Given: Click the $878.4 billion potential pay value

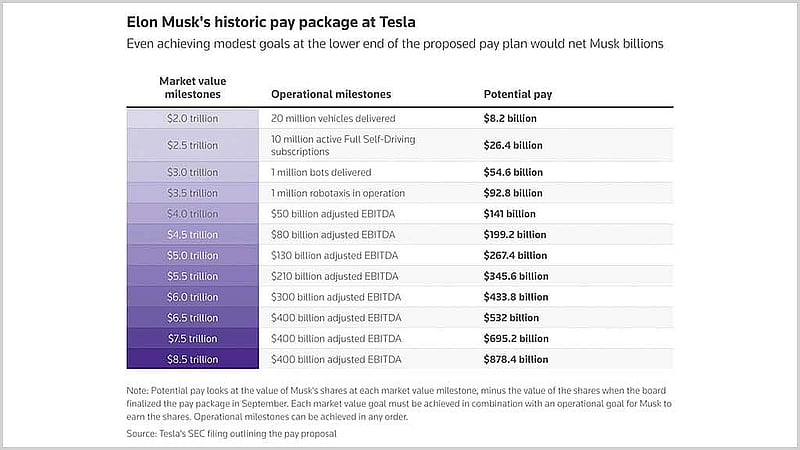Looking at the screenshot, I should pos(516,359).
